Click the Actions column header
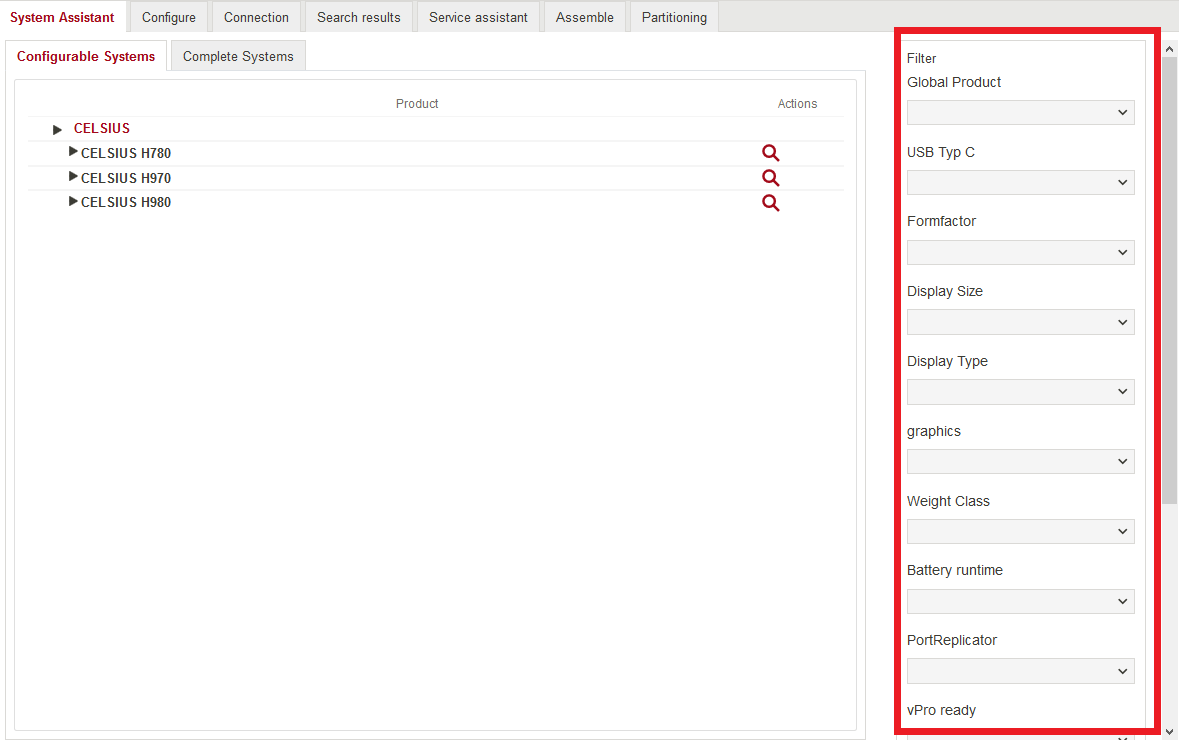 pyautogui.click(x=797, y=104)
